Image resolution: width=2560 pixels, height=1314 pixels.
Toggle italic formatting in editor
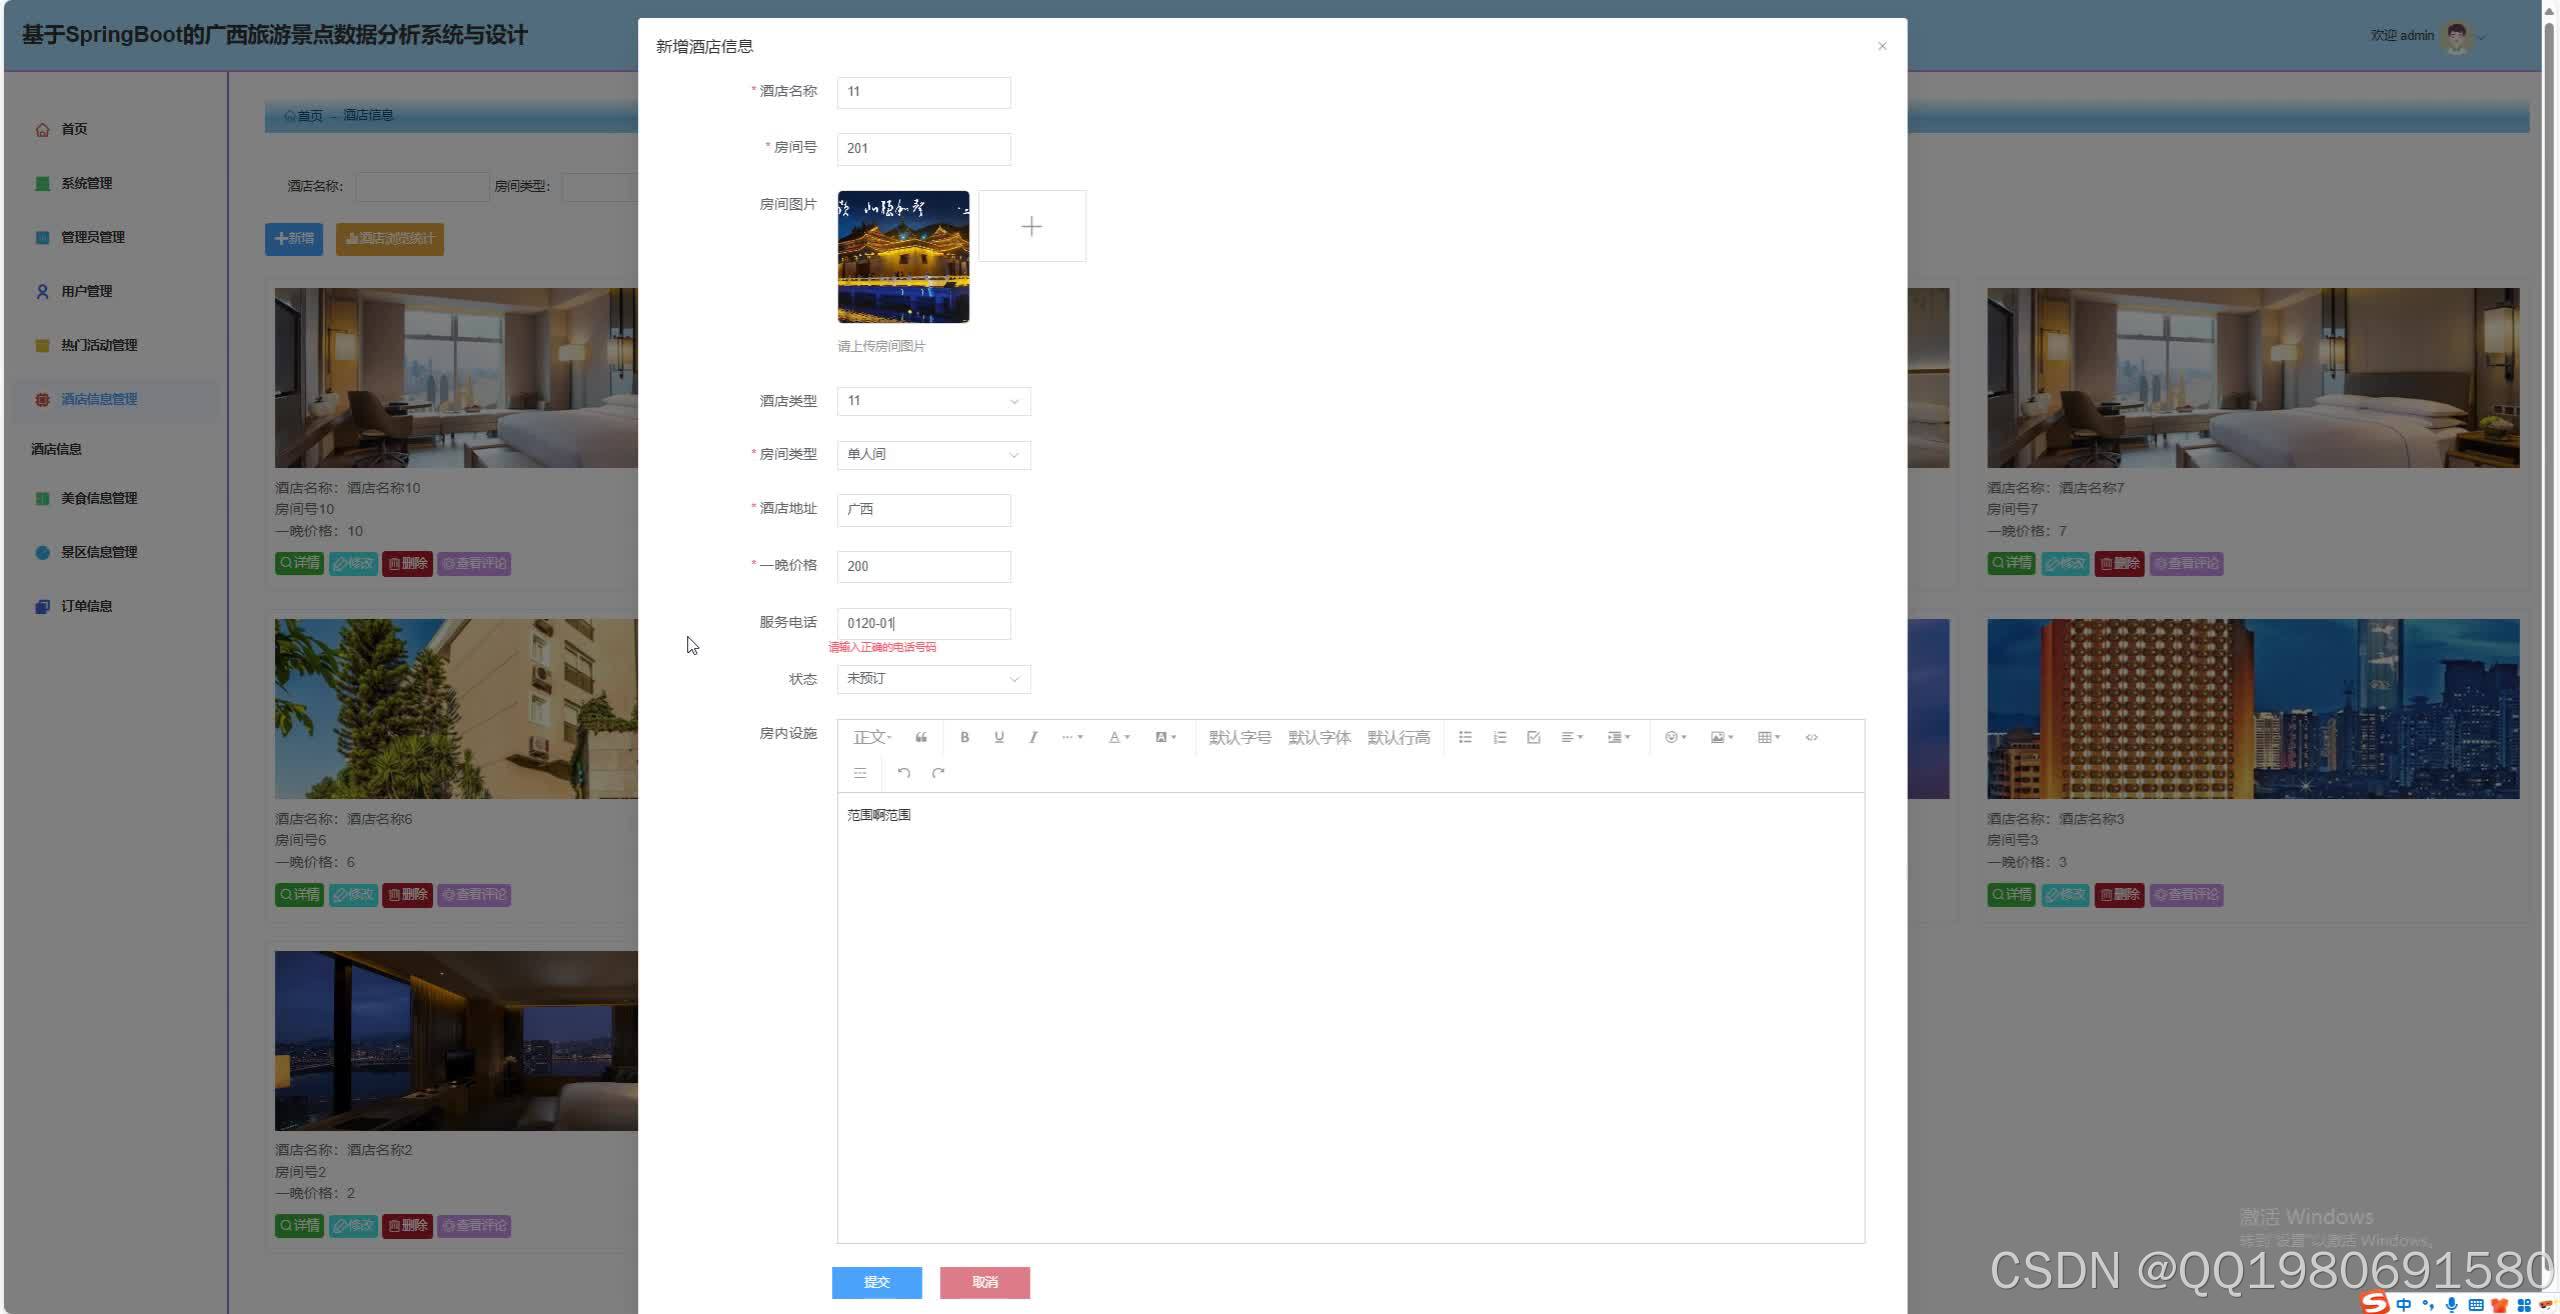point(1033,737)
